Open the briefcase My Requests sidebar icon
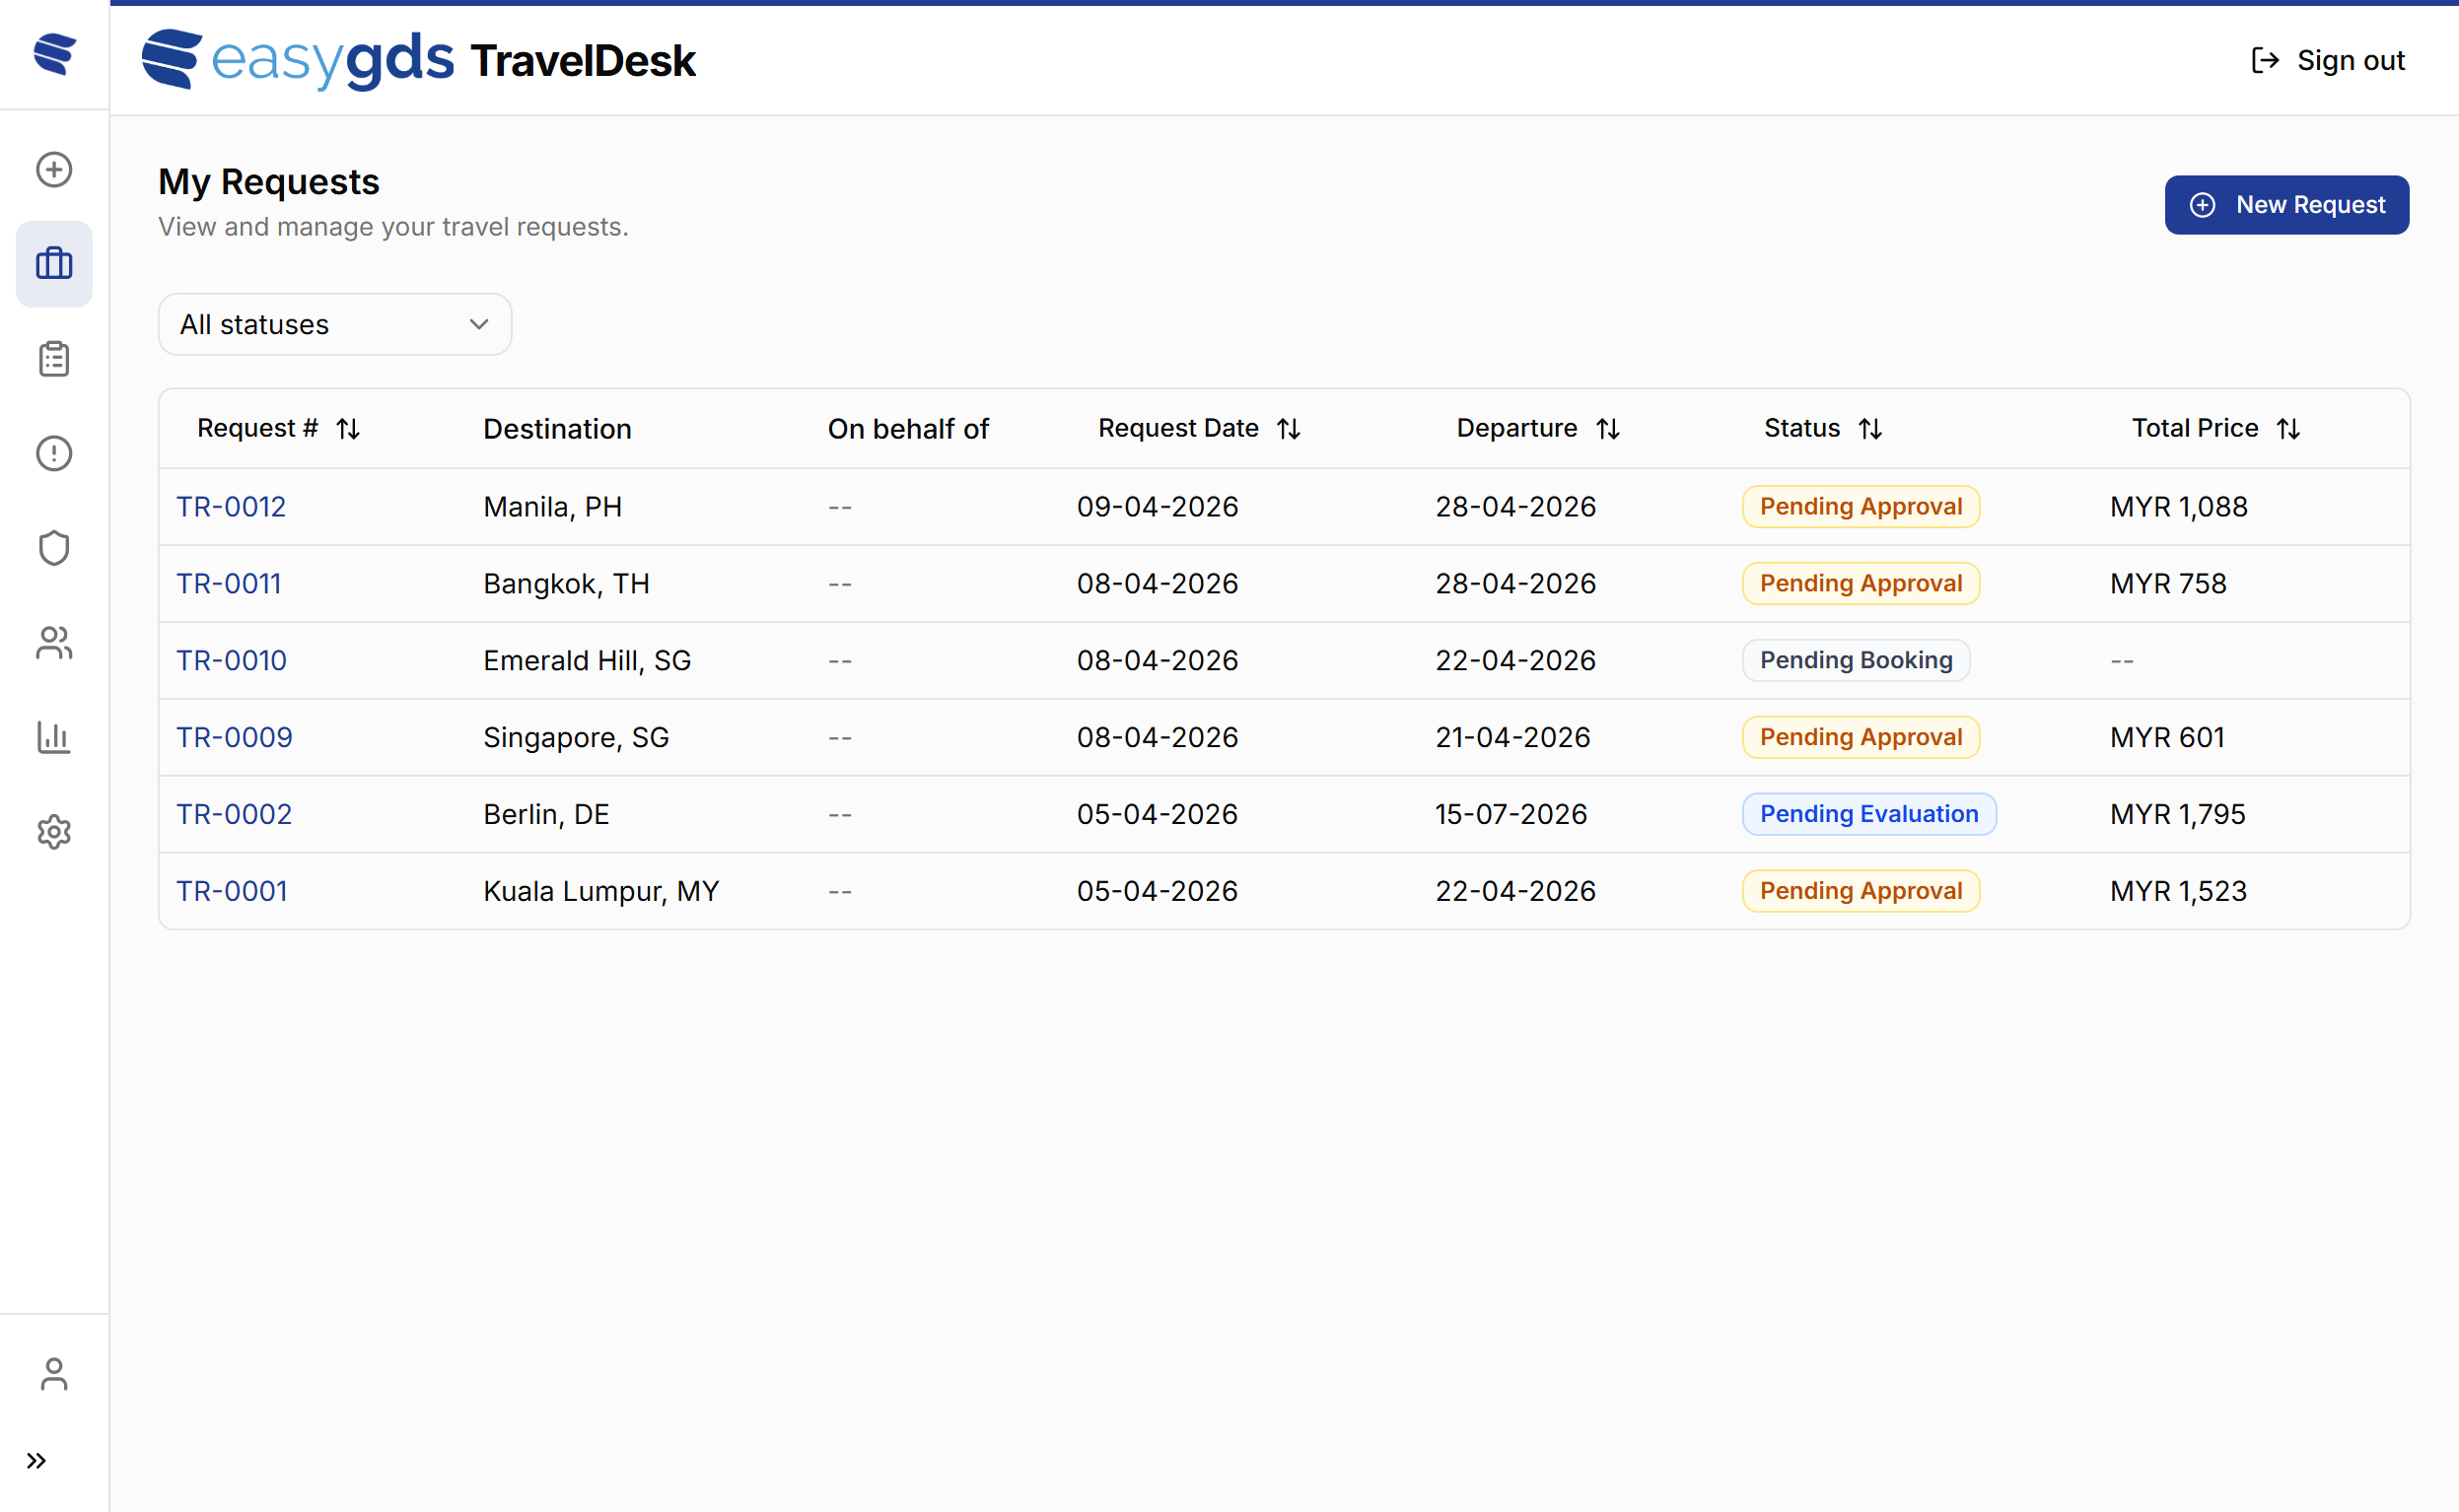The height and width of the screenshot is (1512, 2459). point(53,263)
